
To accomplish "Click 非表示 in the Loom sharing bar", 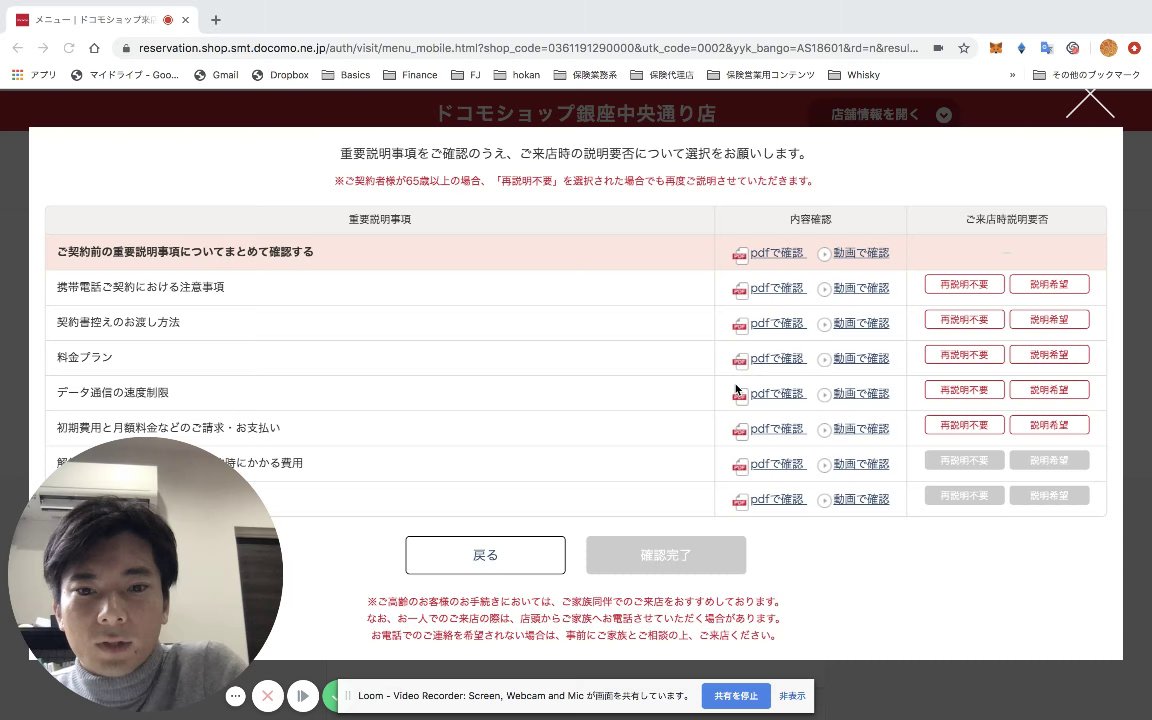I will (792, 696).
